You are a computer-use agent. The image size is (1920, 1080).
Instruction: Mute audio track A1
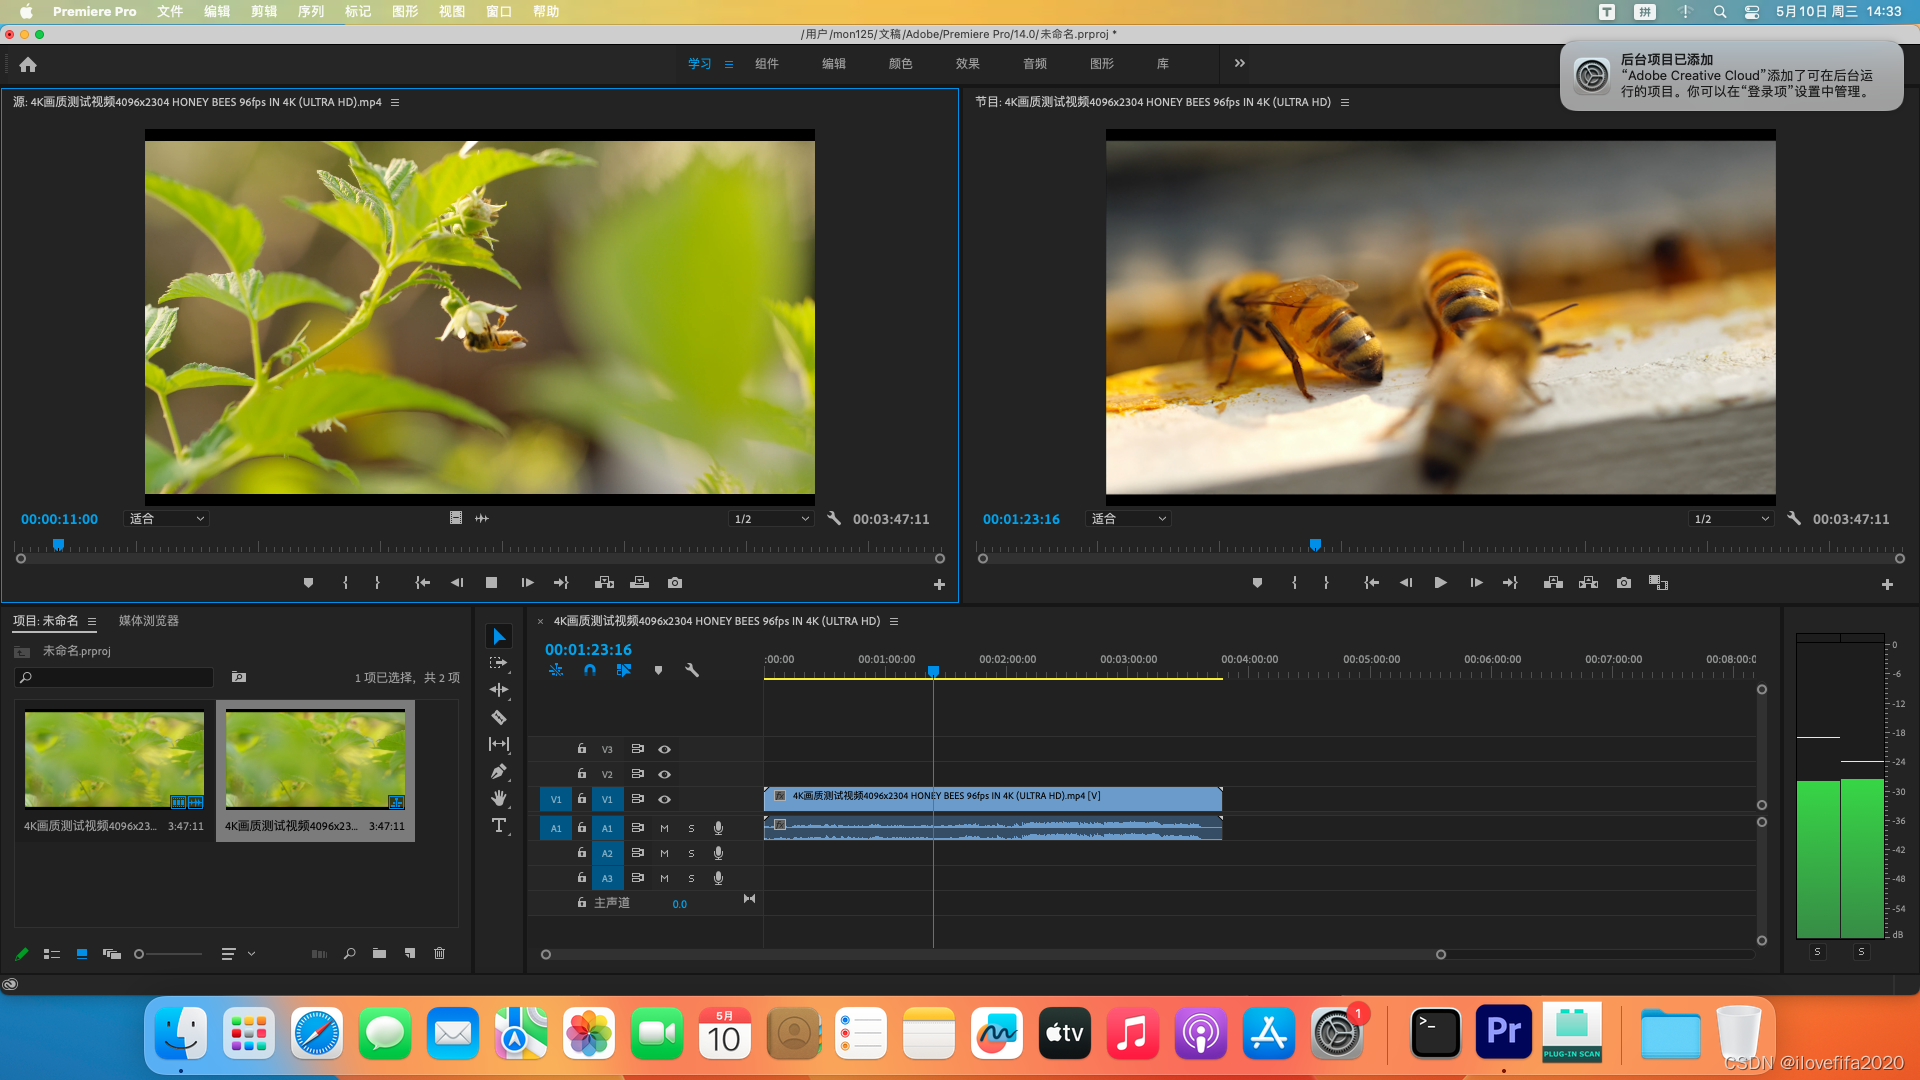click(x=664, y=828)
